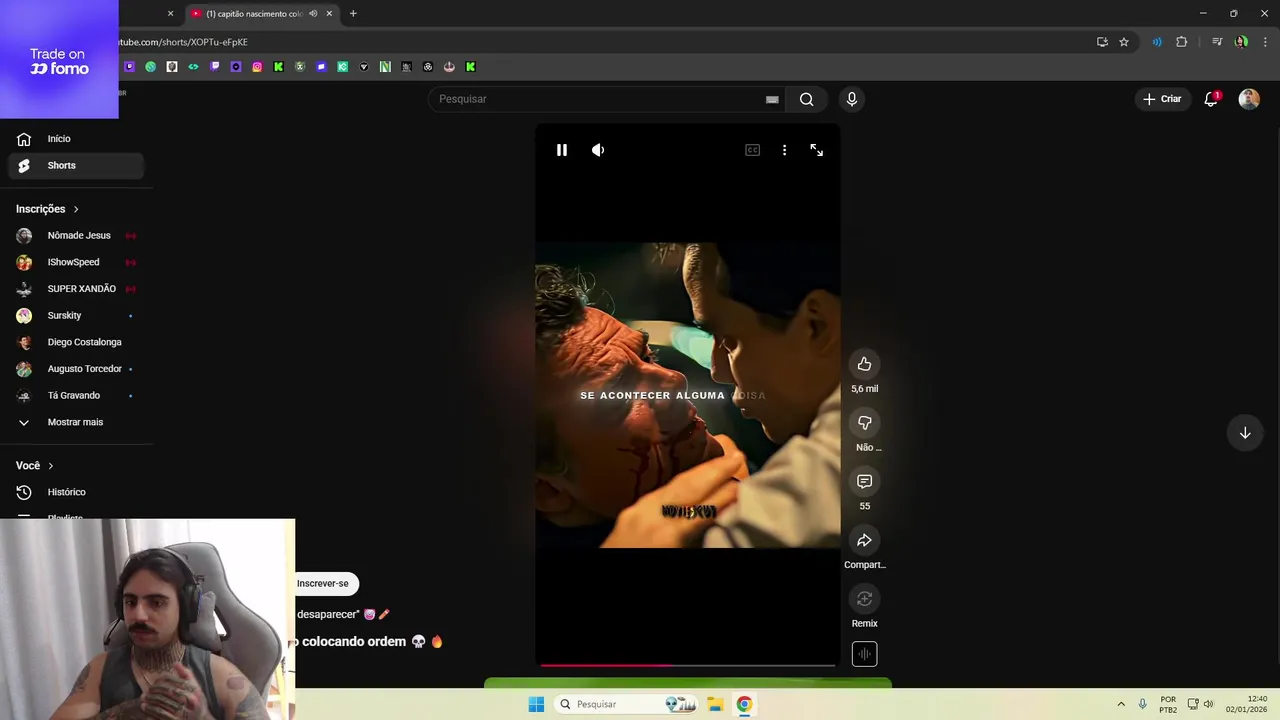
Task: Open Chrome's three-dot menu
Action: [1266, 42]
